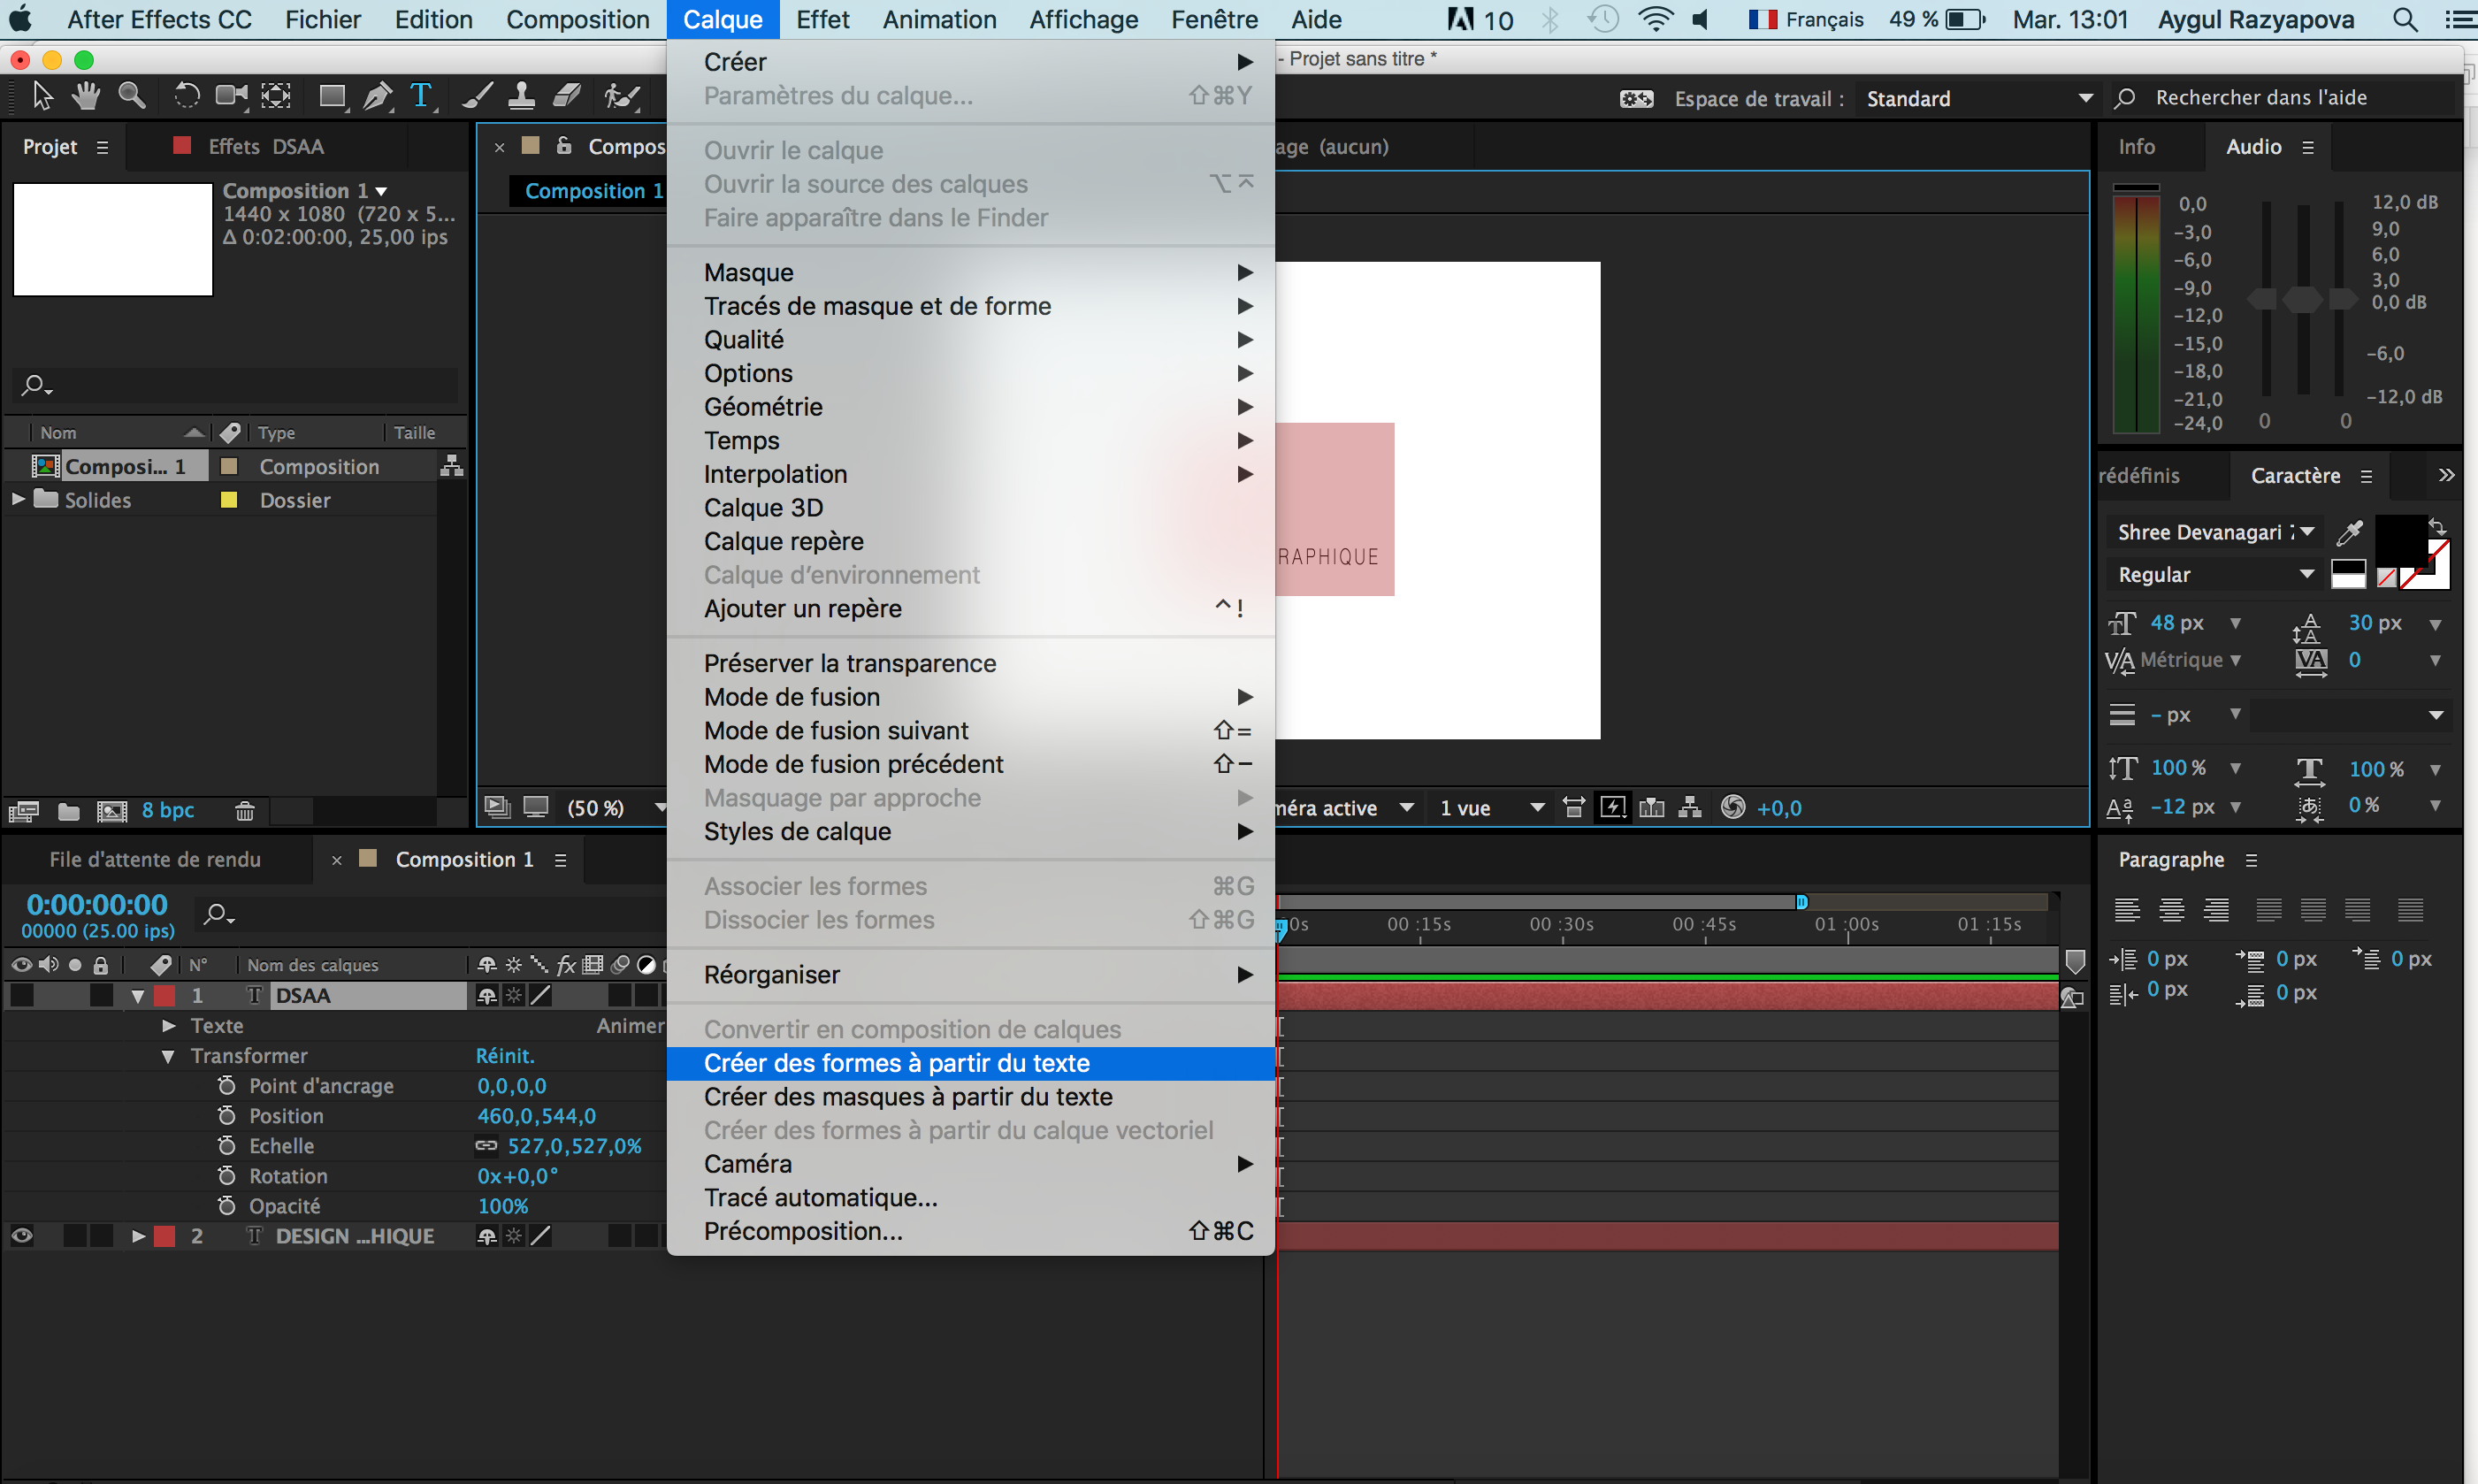Screen dimensions: 2478x1484
Task: Select the Eraser tool
Action: [x=567, y=96]
